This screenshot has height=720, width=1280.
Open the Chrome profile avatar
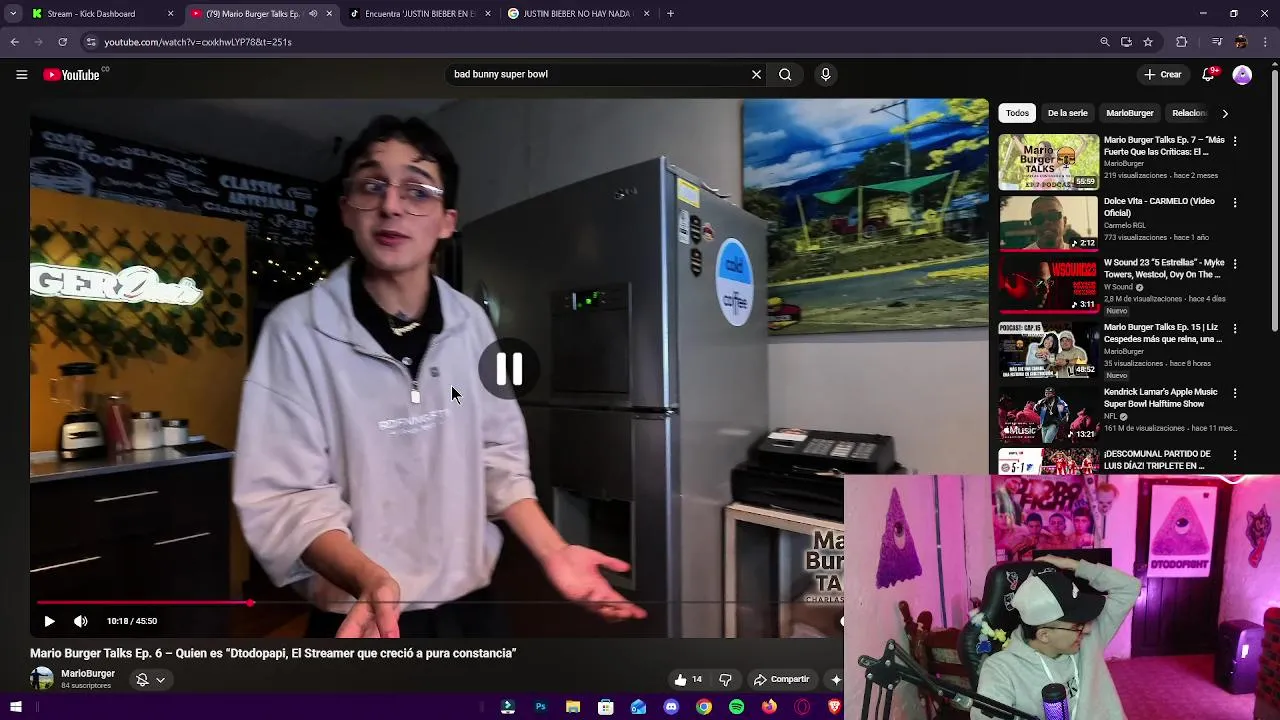pos(1241,42)
